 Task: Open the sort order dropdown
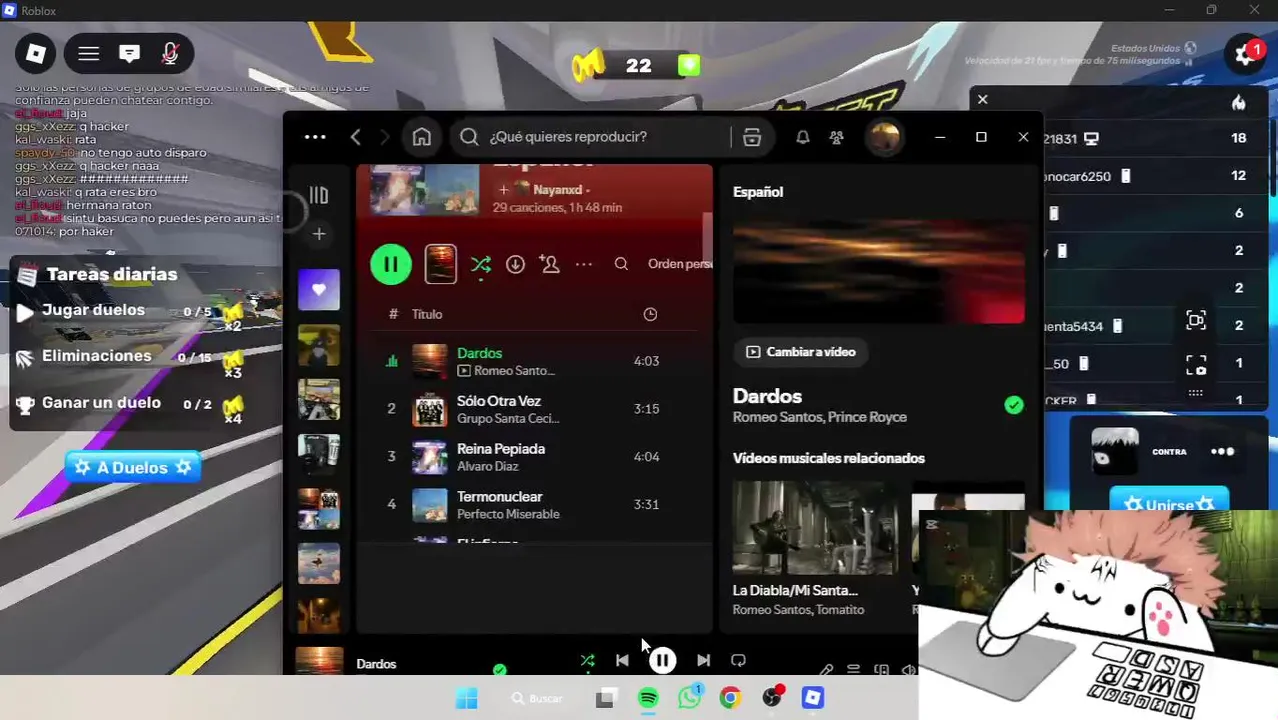coord(680,264)
